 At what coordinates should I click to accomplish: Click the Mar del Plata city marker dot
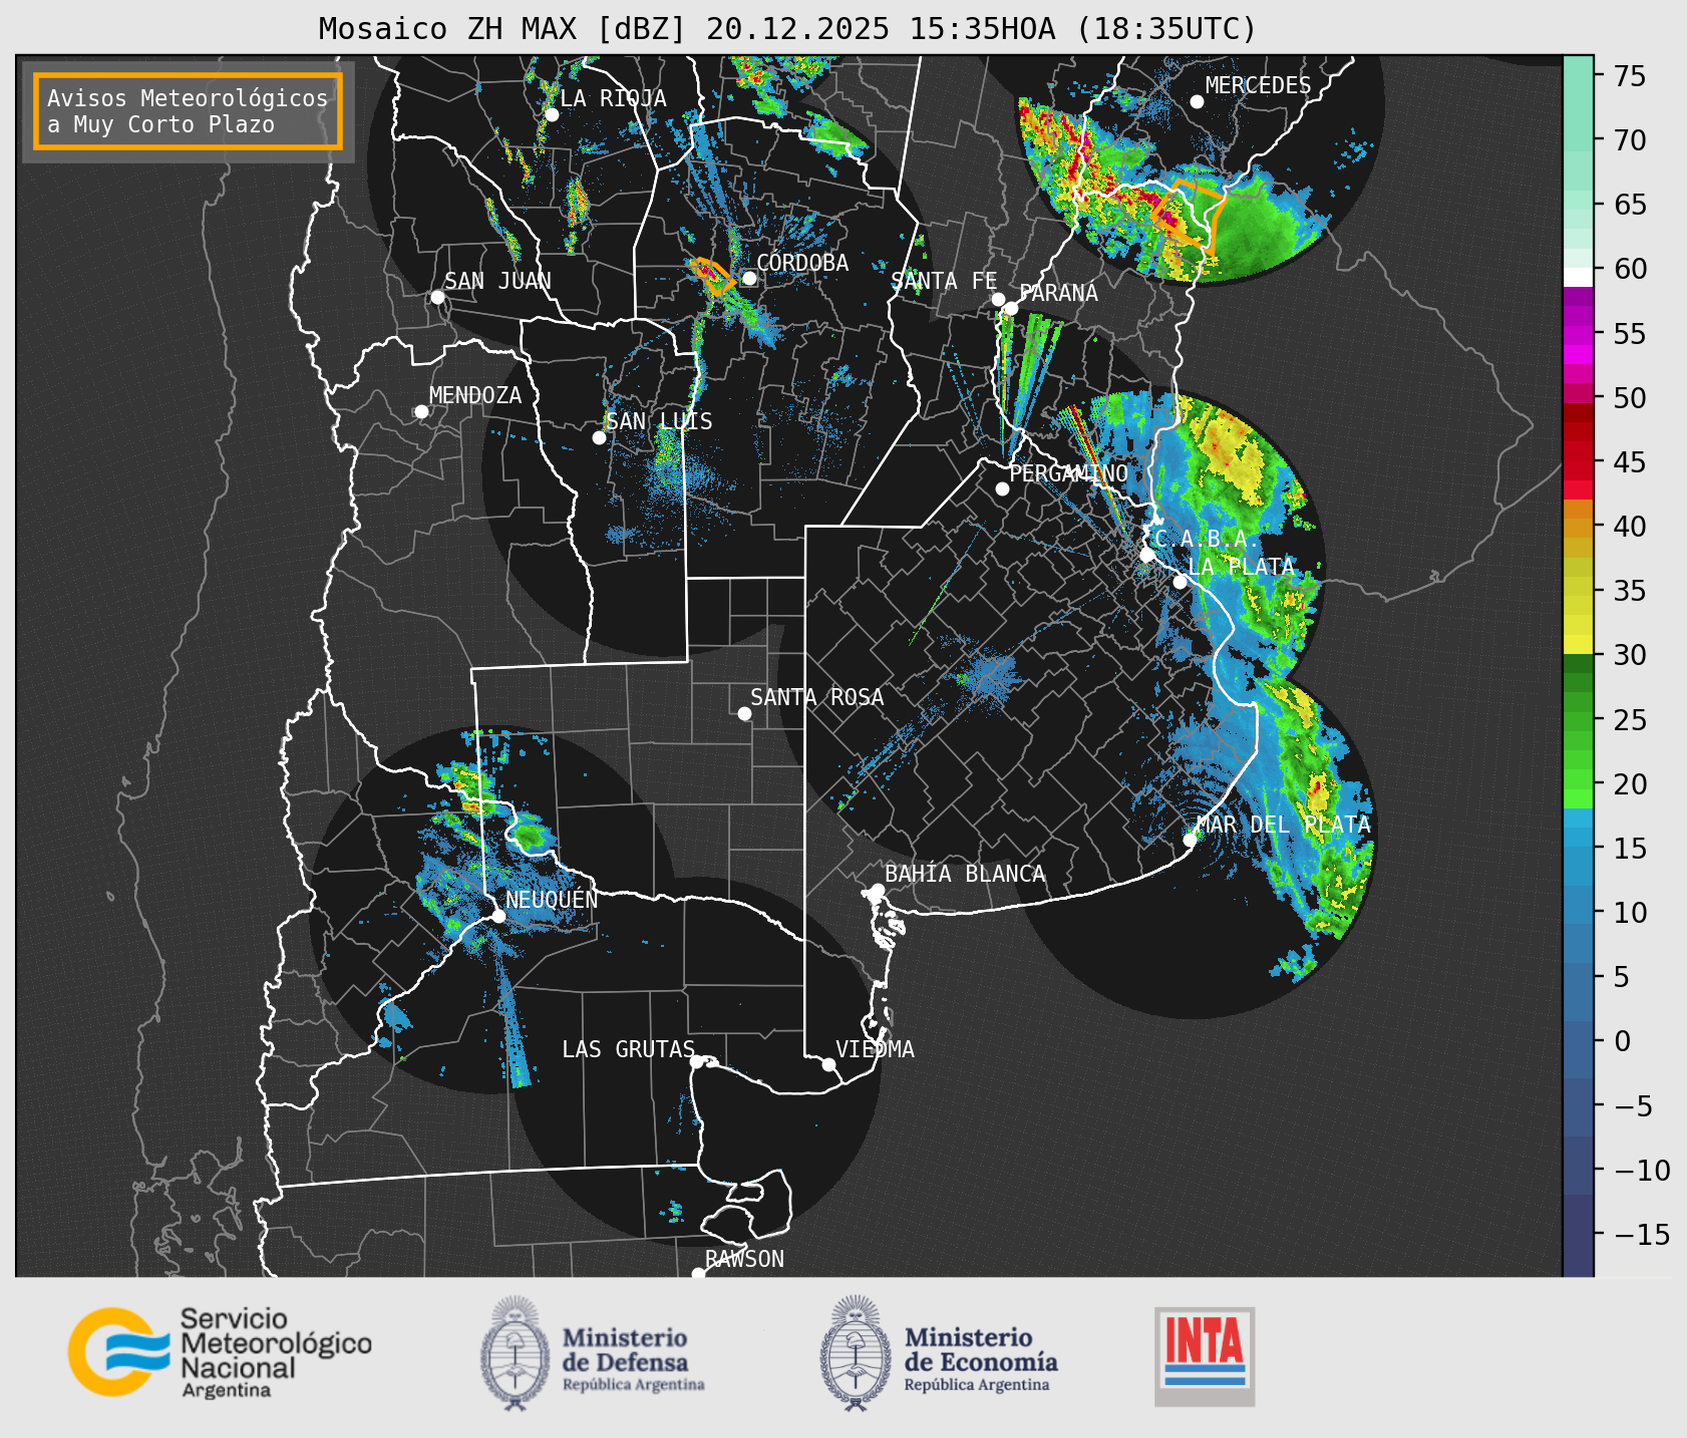(1190, 840)
